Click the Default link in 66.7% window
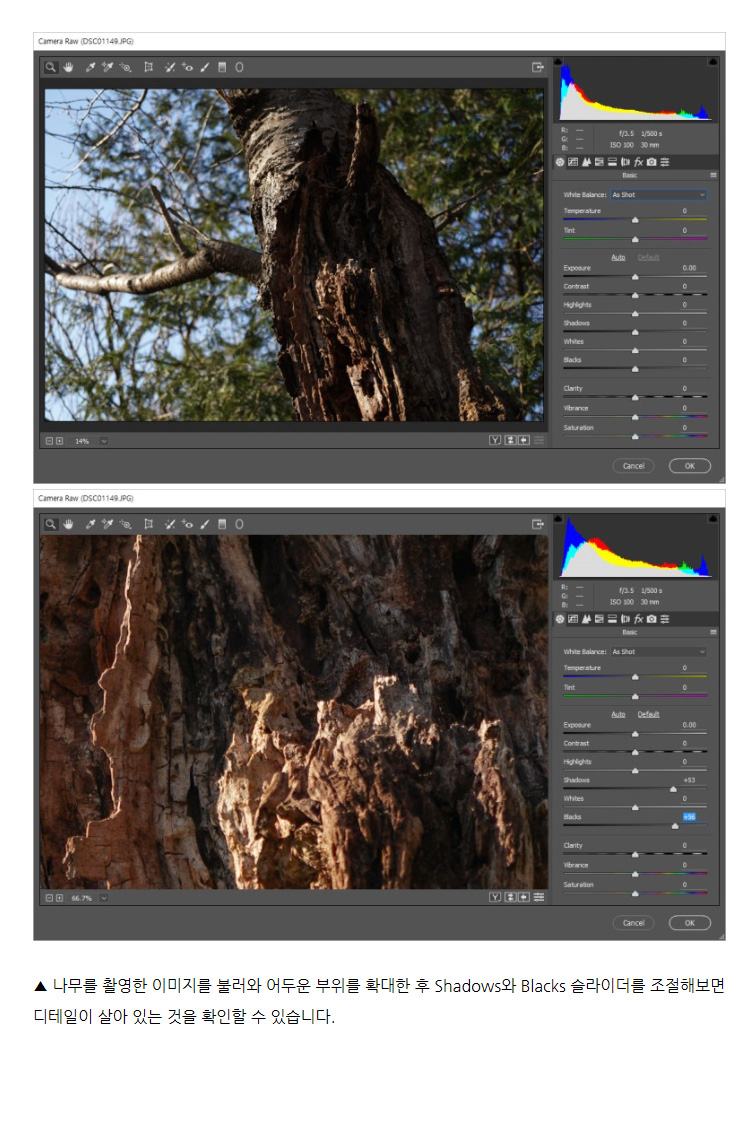 [x=648, y=715]
